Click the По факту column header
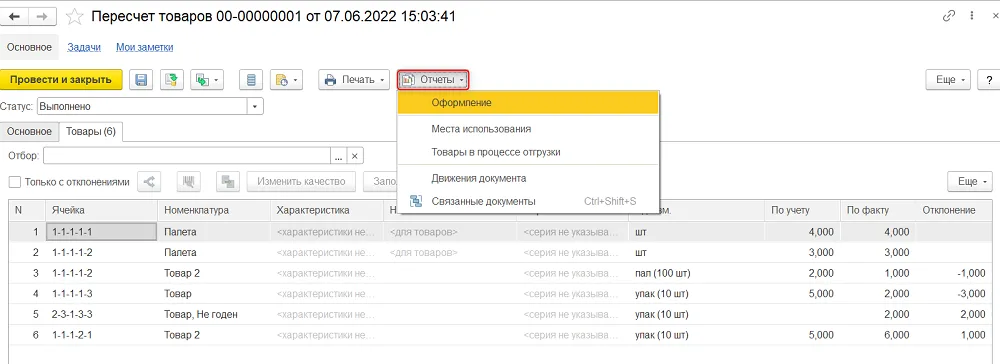 coord(878,210)
